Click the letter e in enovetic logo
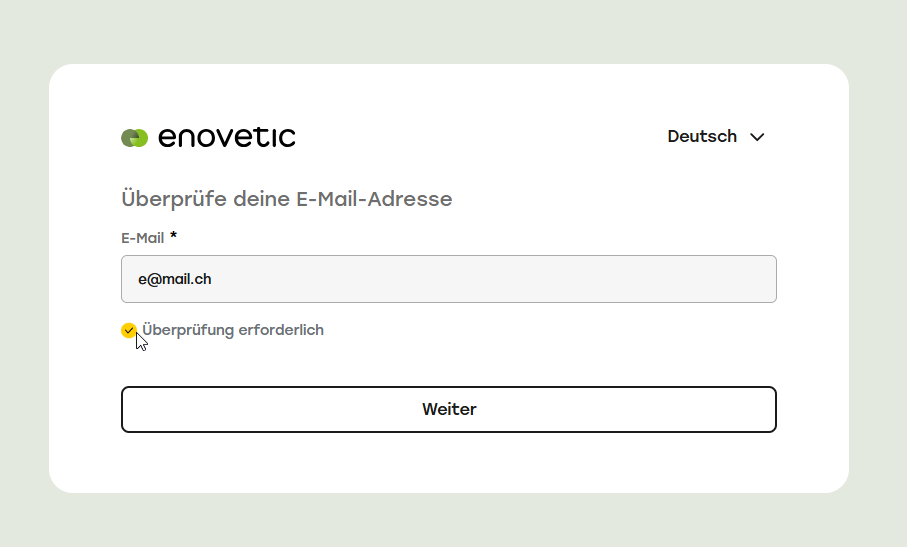The height and width of the screenshot is (547, 907). pyautogui.click(x=168, y=138)
